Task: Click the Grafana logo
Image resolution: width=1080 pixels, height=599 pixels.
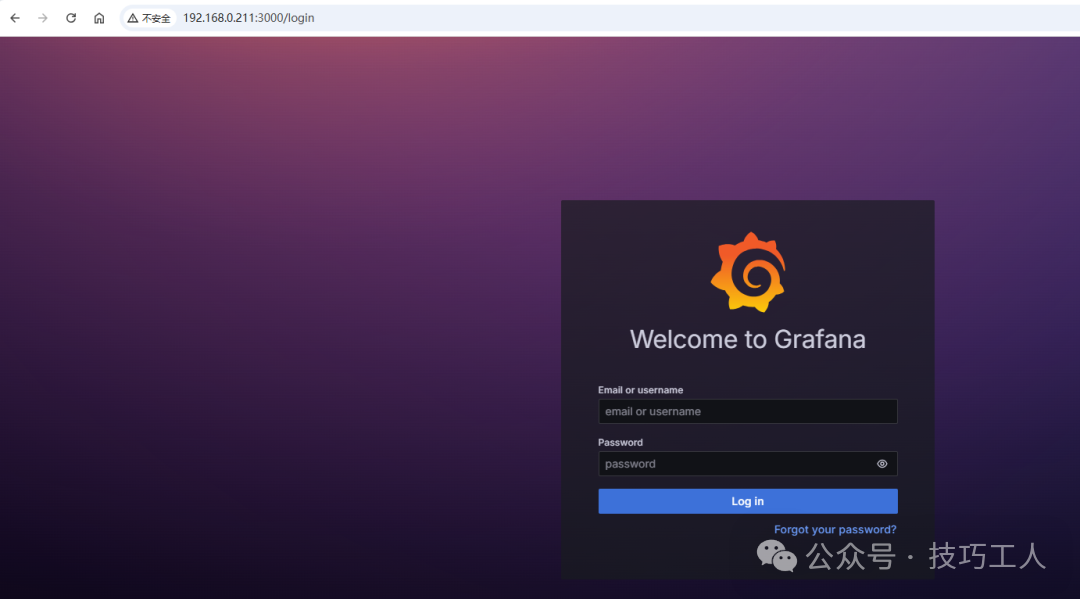Action: pos(748,272)
